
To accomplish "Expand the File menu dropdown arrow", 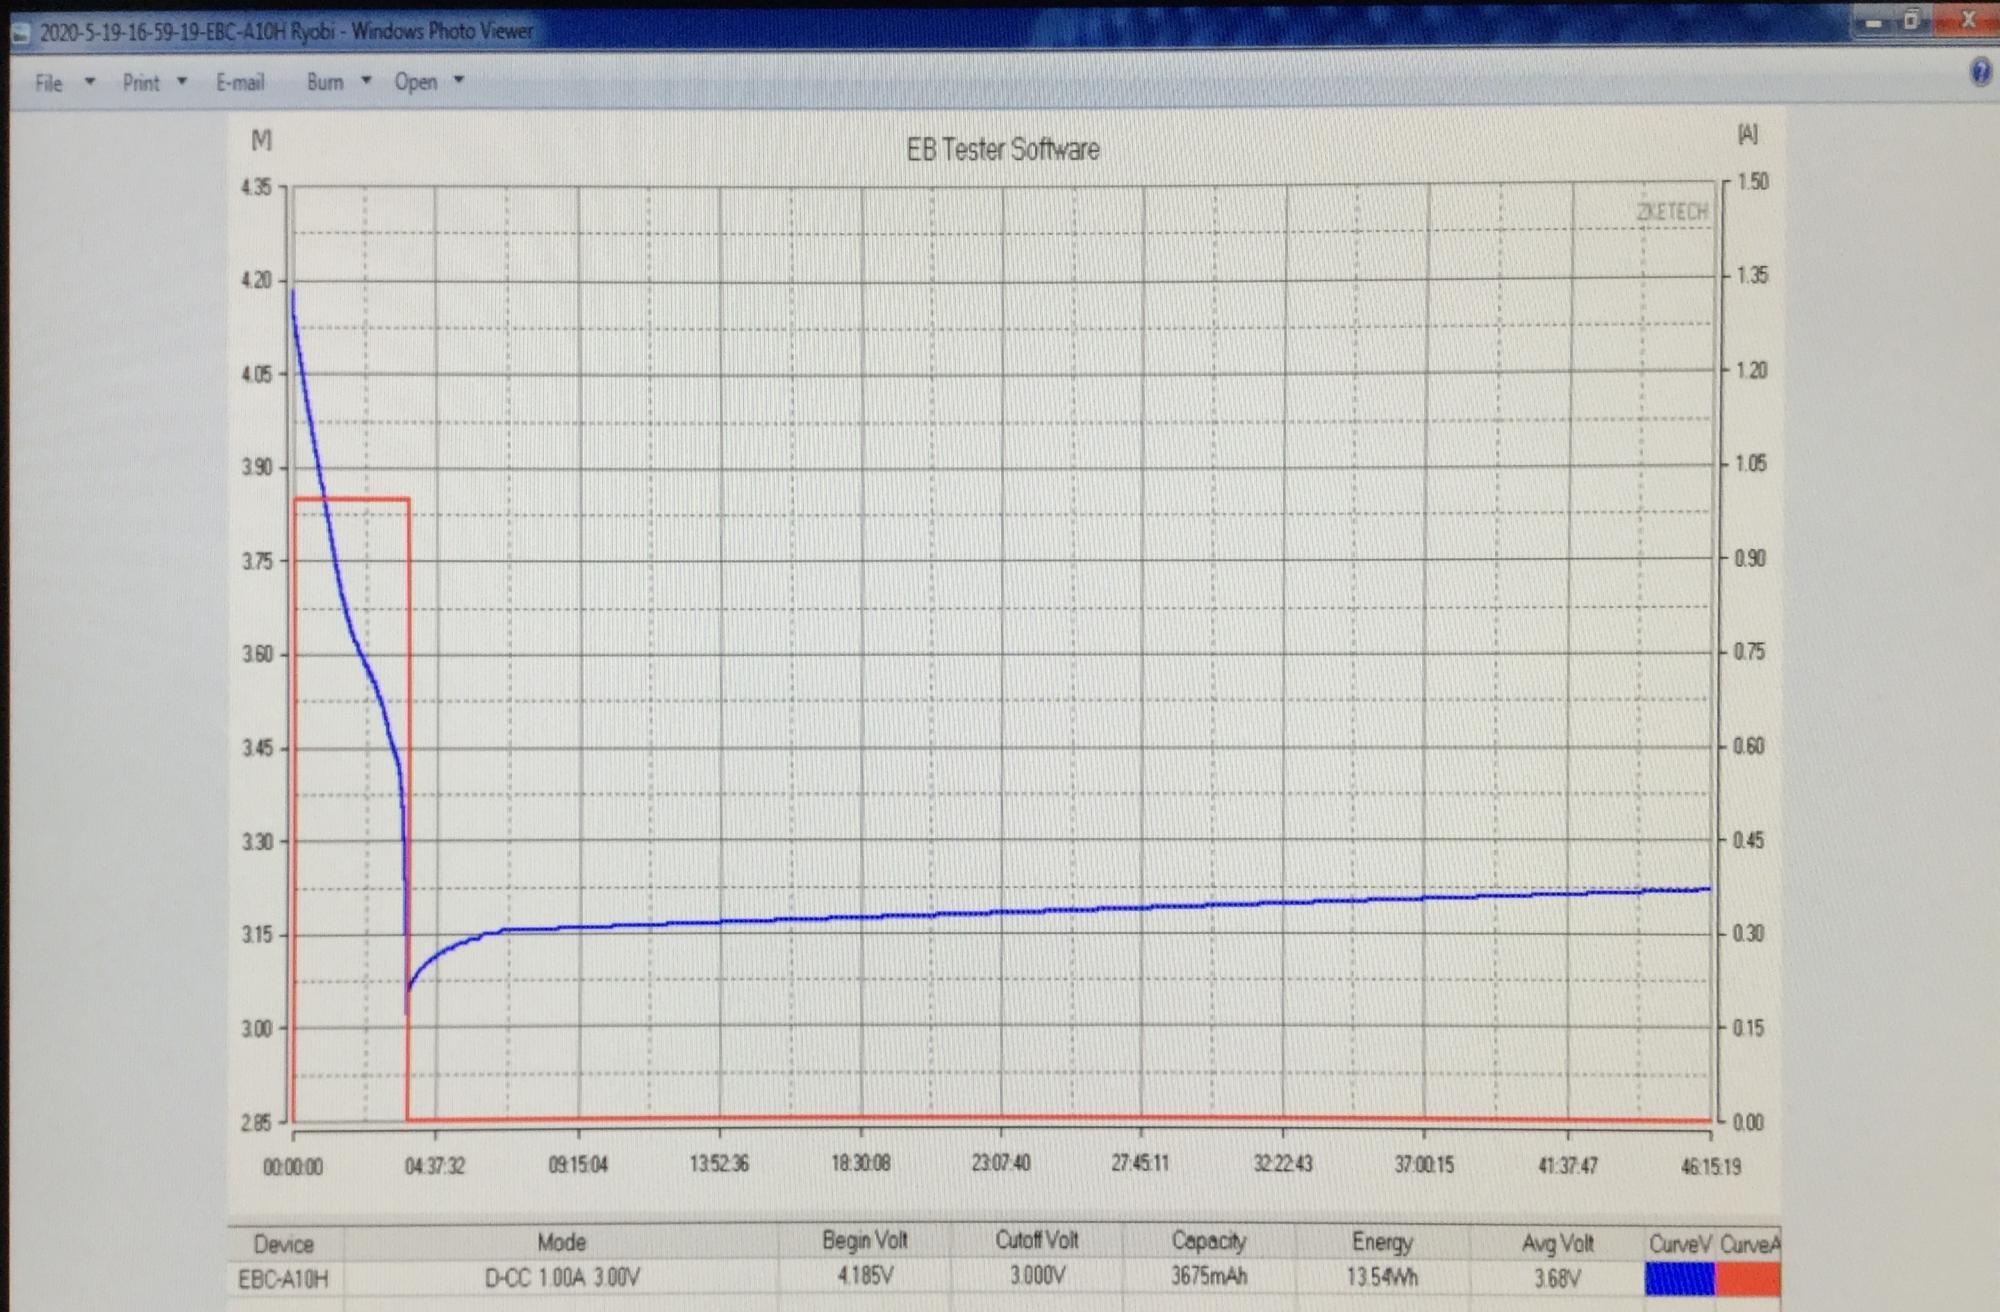I will tap(90, 82).
